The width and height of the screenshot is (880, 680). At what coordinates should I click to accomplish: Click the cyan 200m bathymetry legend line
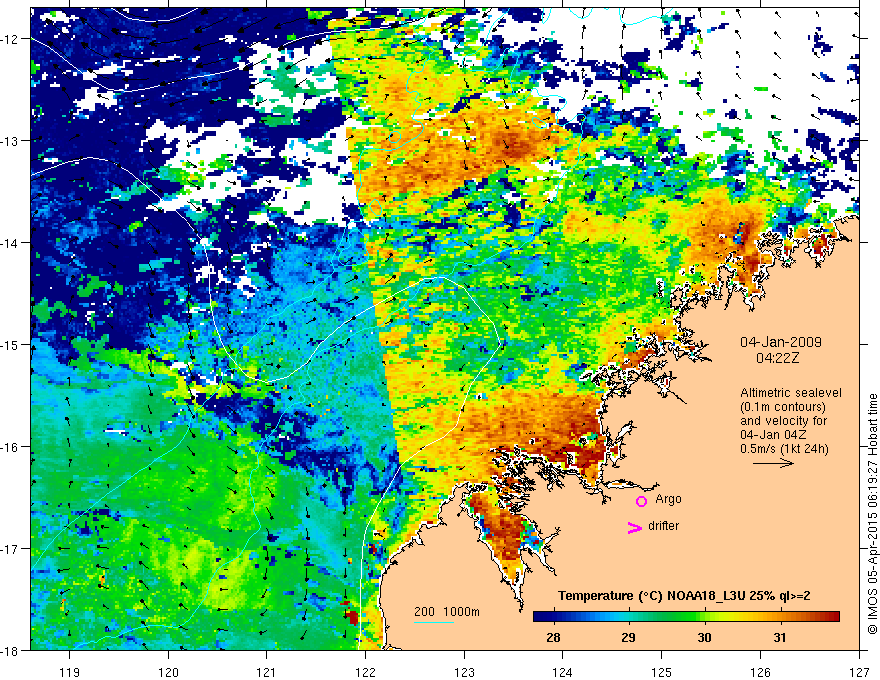pos(434,622)
